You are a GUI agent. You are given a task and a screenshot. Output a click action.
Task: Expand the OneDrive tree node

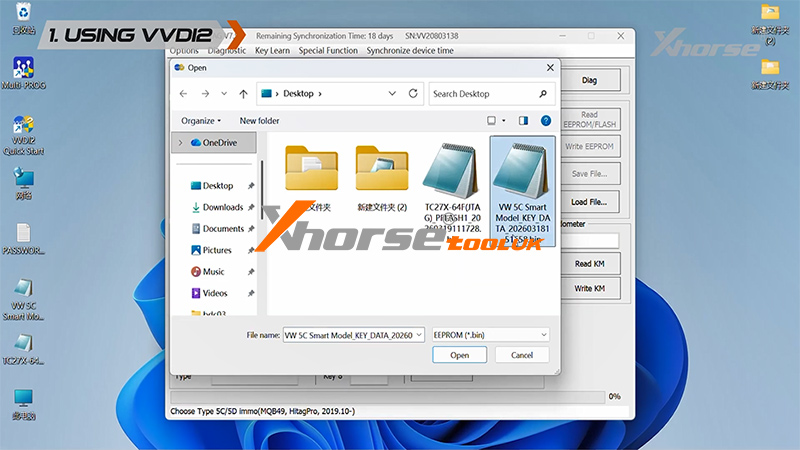tap(180, 143)
